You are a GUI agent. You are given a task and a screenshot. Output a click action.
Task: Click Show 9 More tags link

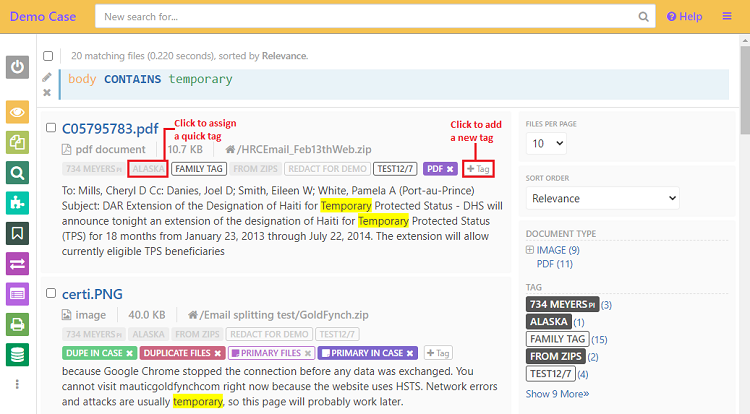point(558,394)
